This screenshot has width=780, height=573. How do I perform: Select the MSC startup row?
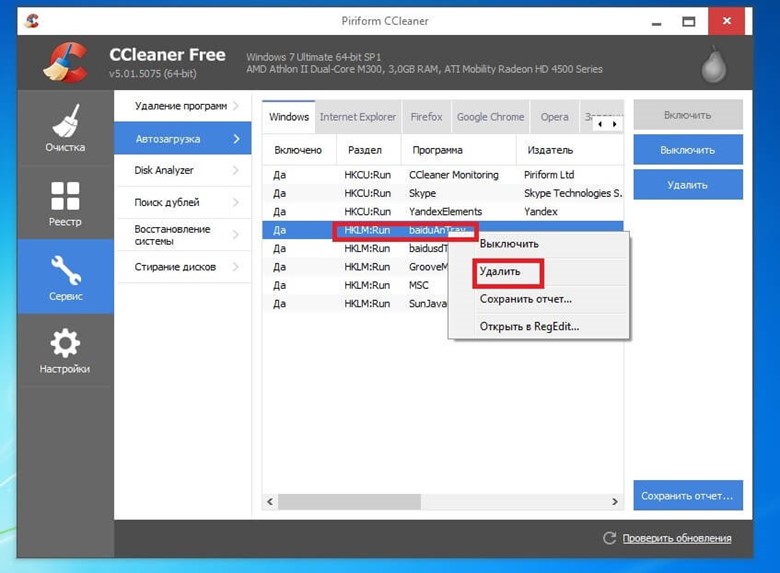pyautogui.click(x=356, y=285)
